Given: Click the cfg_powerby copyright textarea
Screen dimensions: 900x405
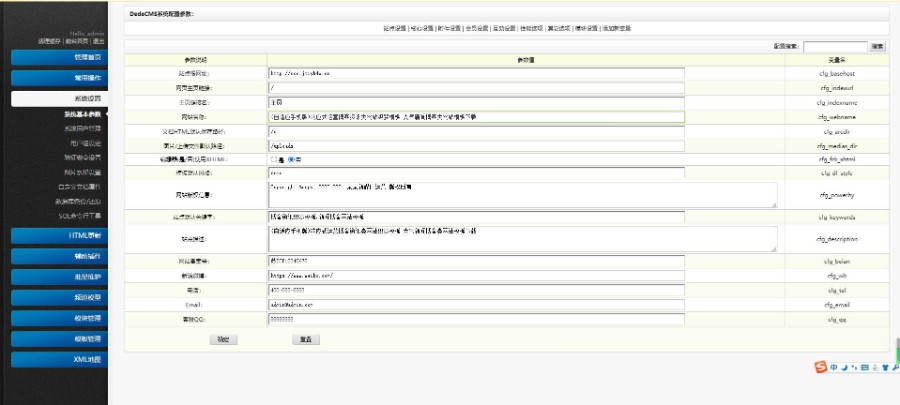Looking at the screenshot, I should [x=523, y=195].
